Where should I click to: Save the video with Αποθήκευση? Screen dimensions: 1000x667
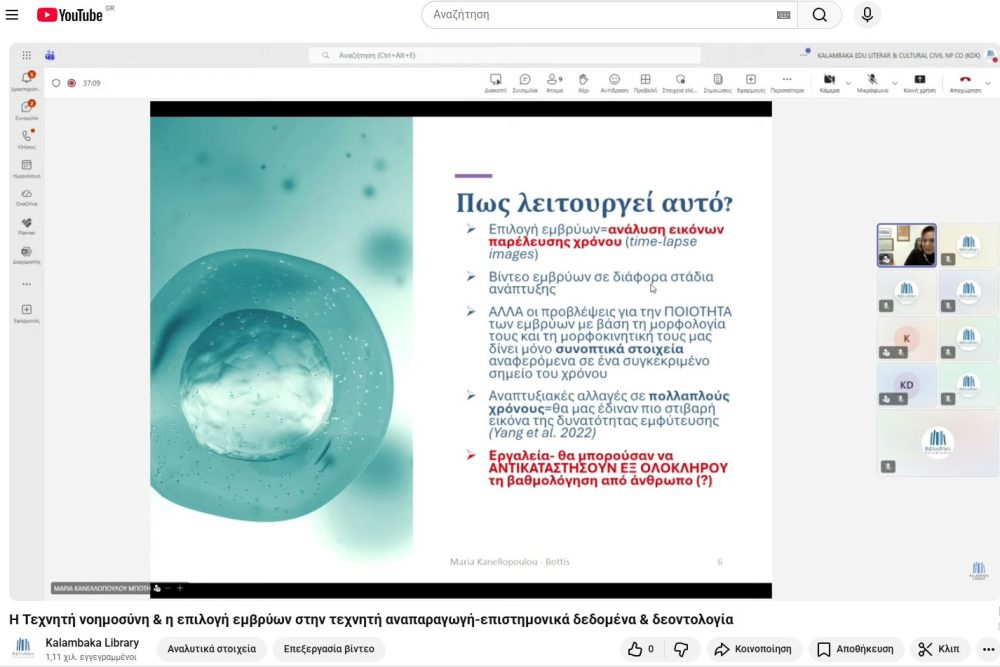click(x=856, y=649)
